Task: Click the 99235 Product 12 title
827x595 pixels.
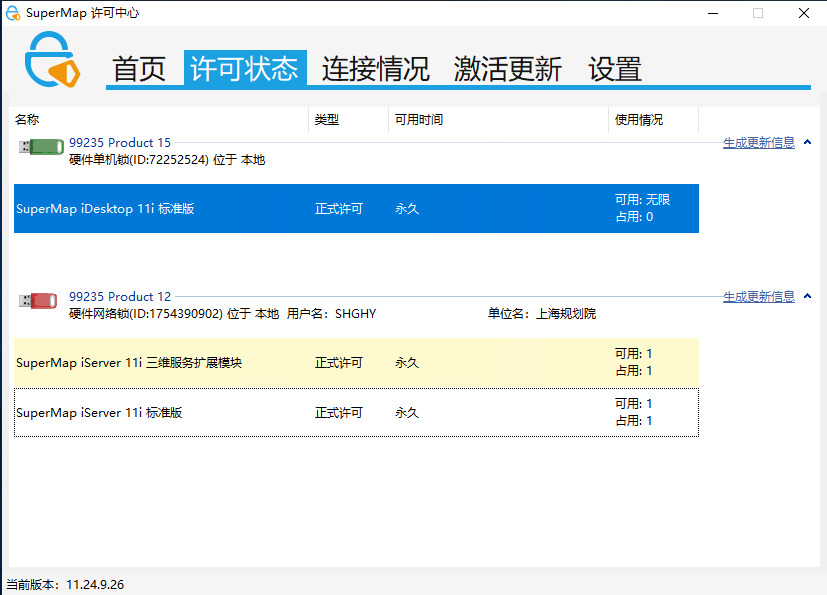Action: (120, 296)
